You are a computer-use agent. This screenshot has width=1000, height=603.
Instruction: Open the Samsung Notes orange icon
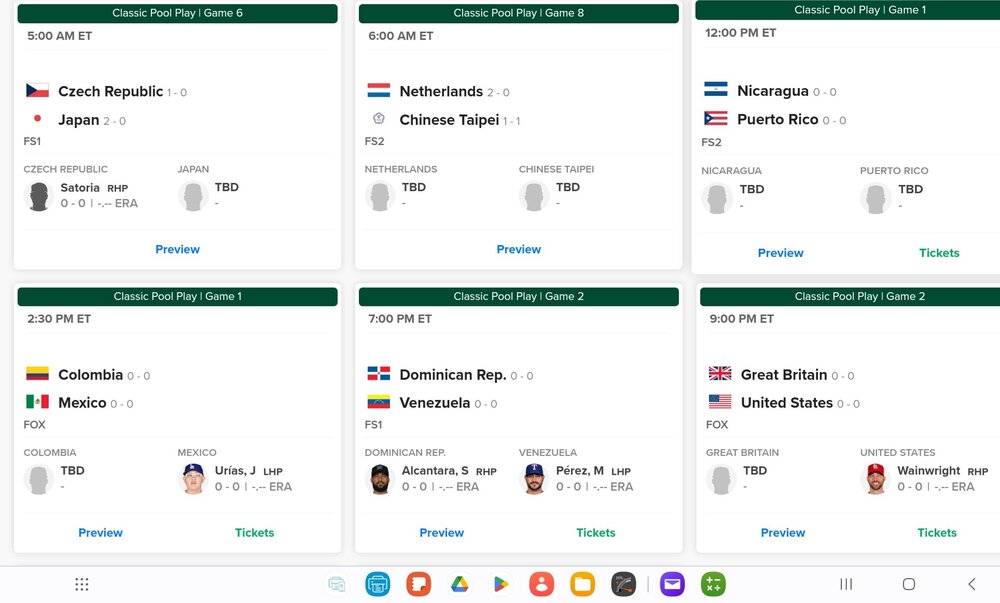tap(419, 584)
